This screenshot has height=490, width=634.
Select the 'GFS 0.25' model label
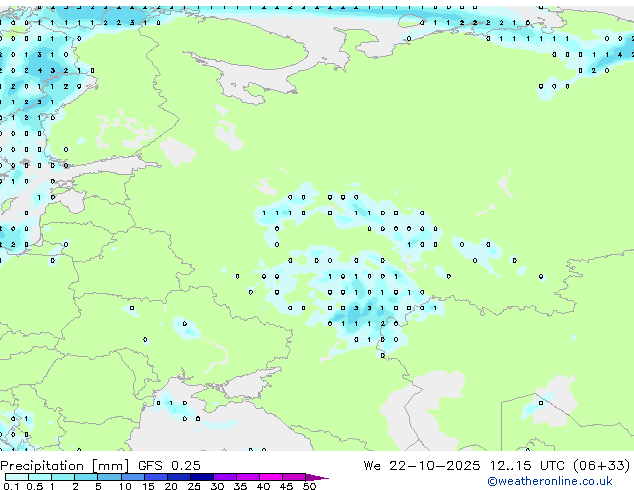pyautogui.click(x=169, y=466)
